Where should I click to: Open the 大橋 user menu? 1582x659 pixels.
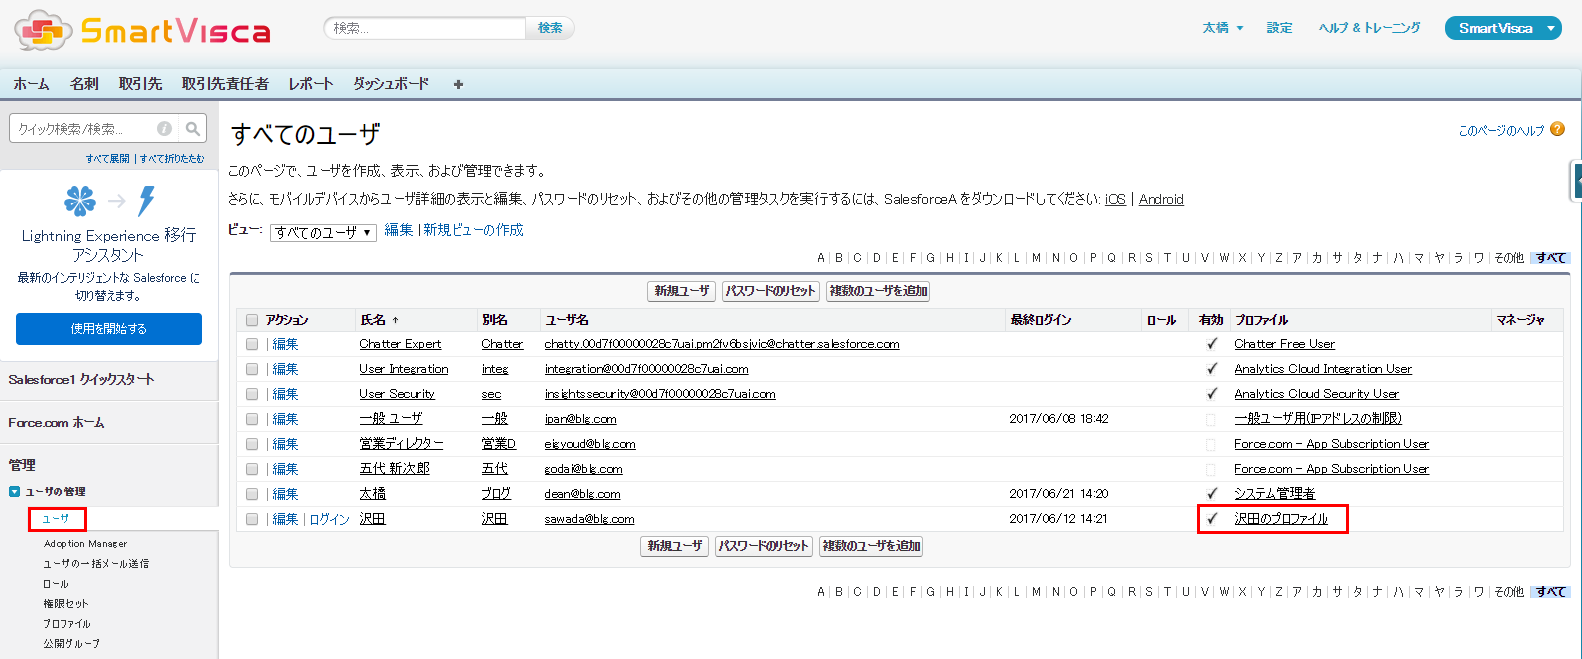tap(1222, 28)
